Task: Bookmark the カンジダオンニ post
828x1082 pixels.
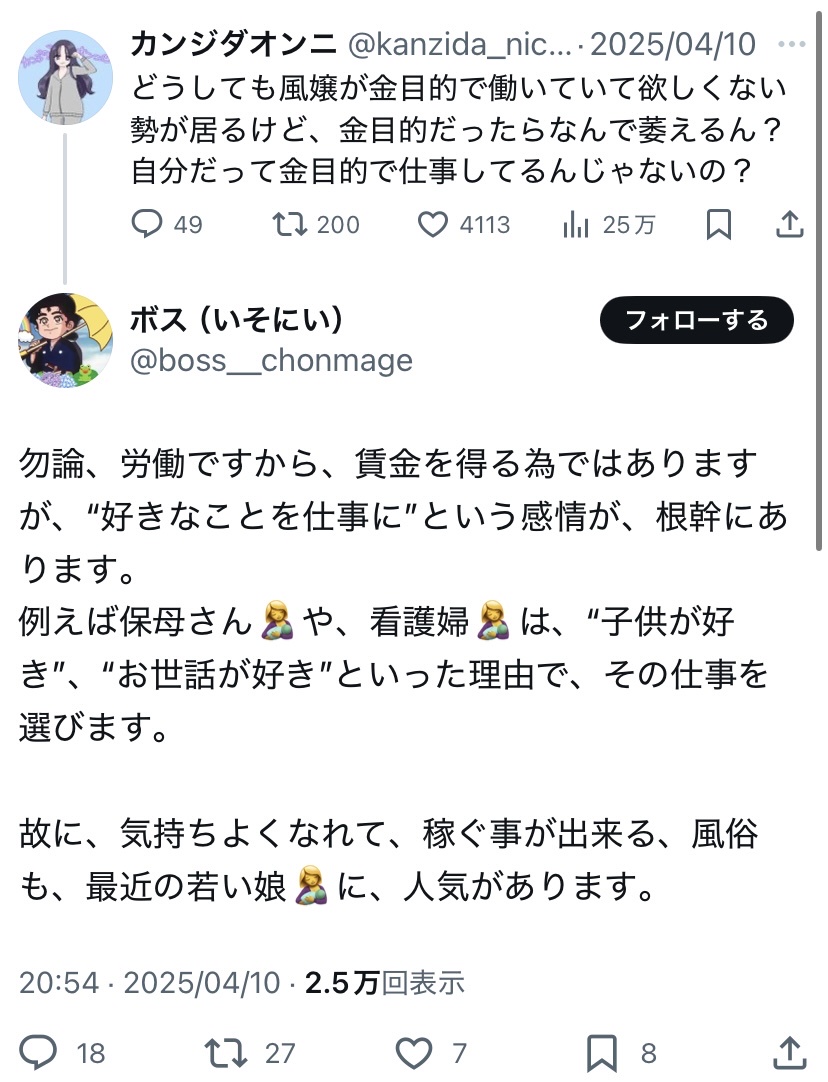Action: click(719, 225)
